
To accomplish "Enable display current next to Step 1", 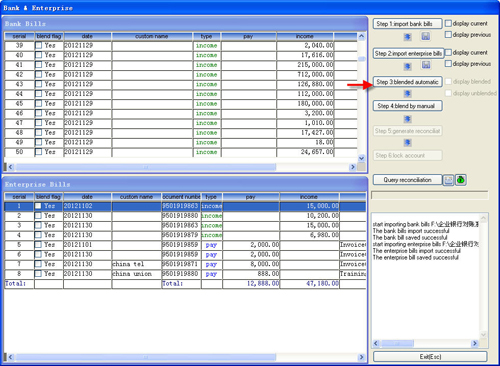I will (x=448, y=23).
